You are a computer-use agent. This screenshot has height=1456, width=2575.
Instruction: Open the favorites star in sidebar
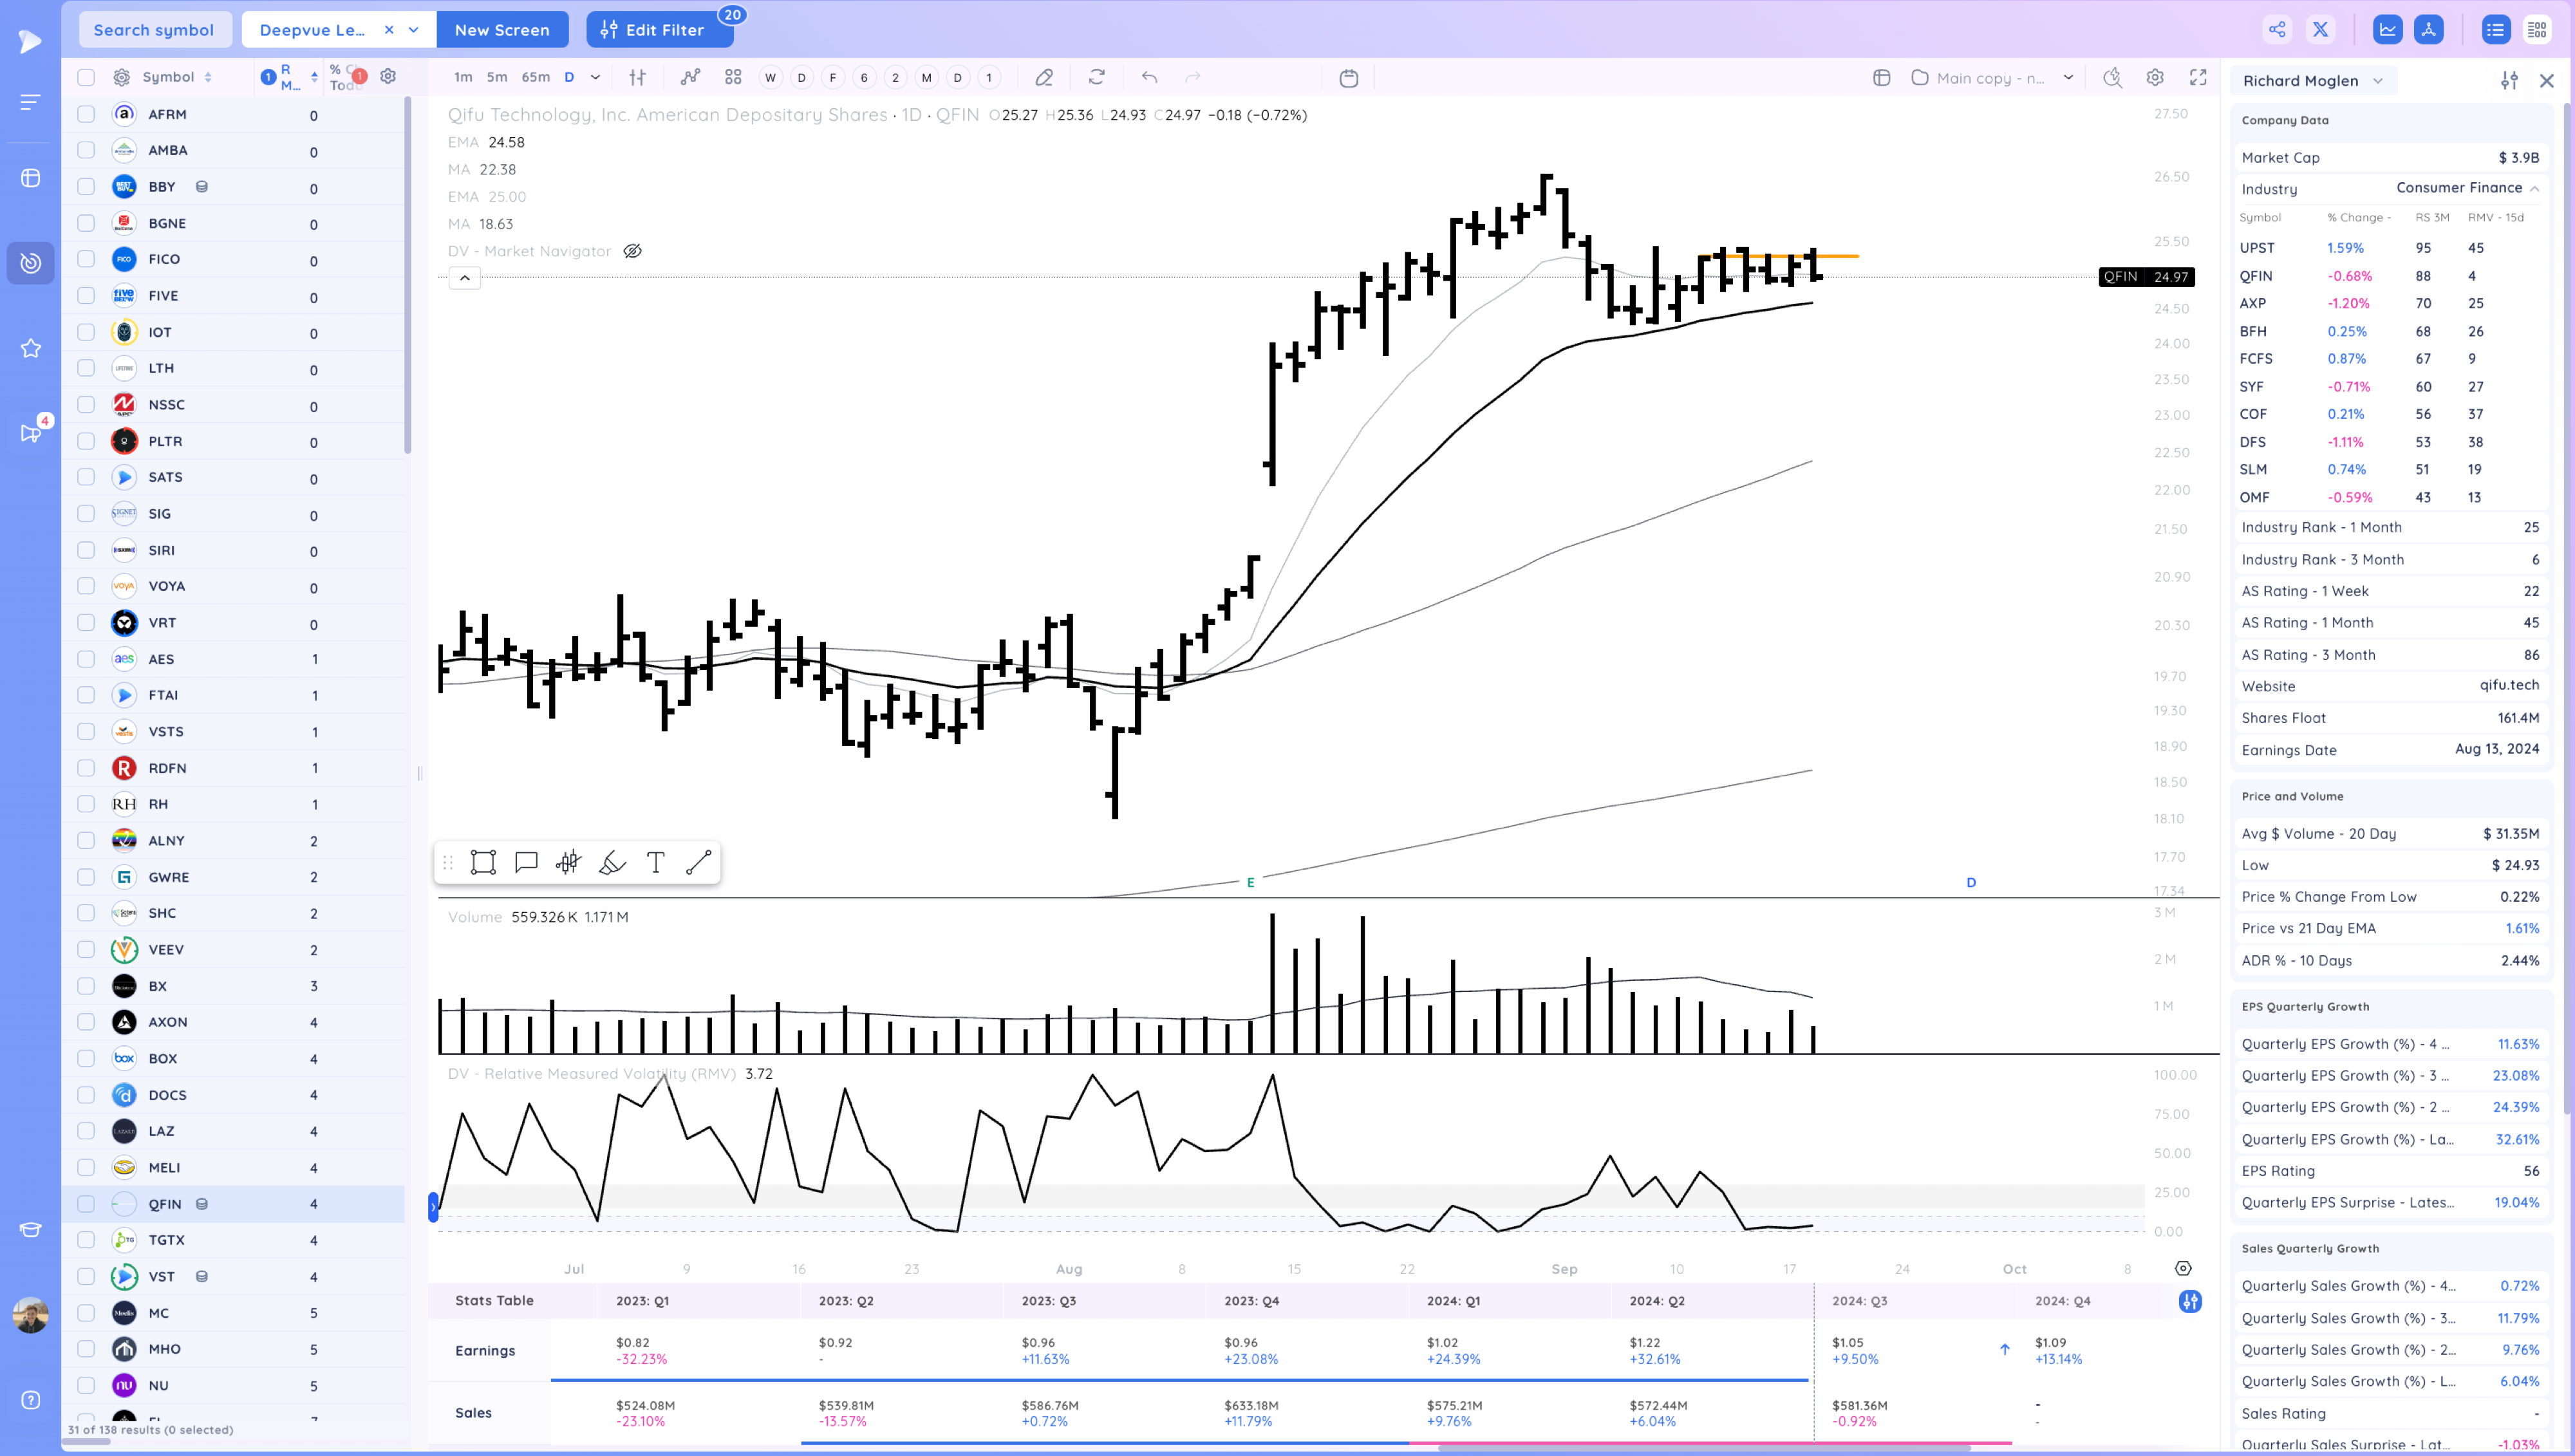(31, 348)
